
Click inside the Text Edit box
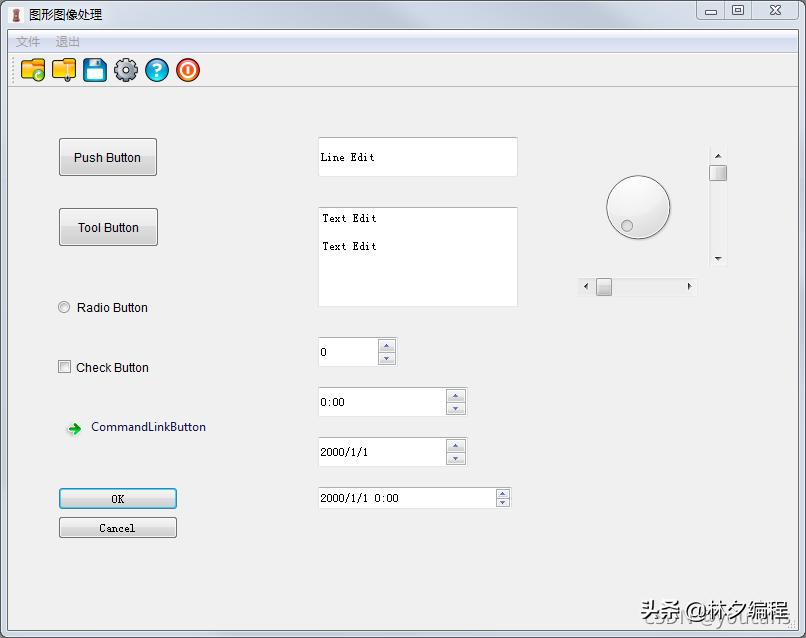pyautogui.click(x=418, y=257)
